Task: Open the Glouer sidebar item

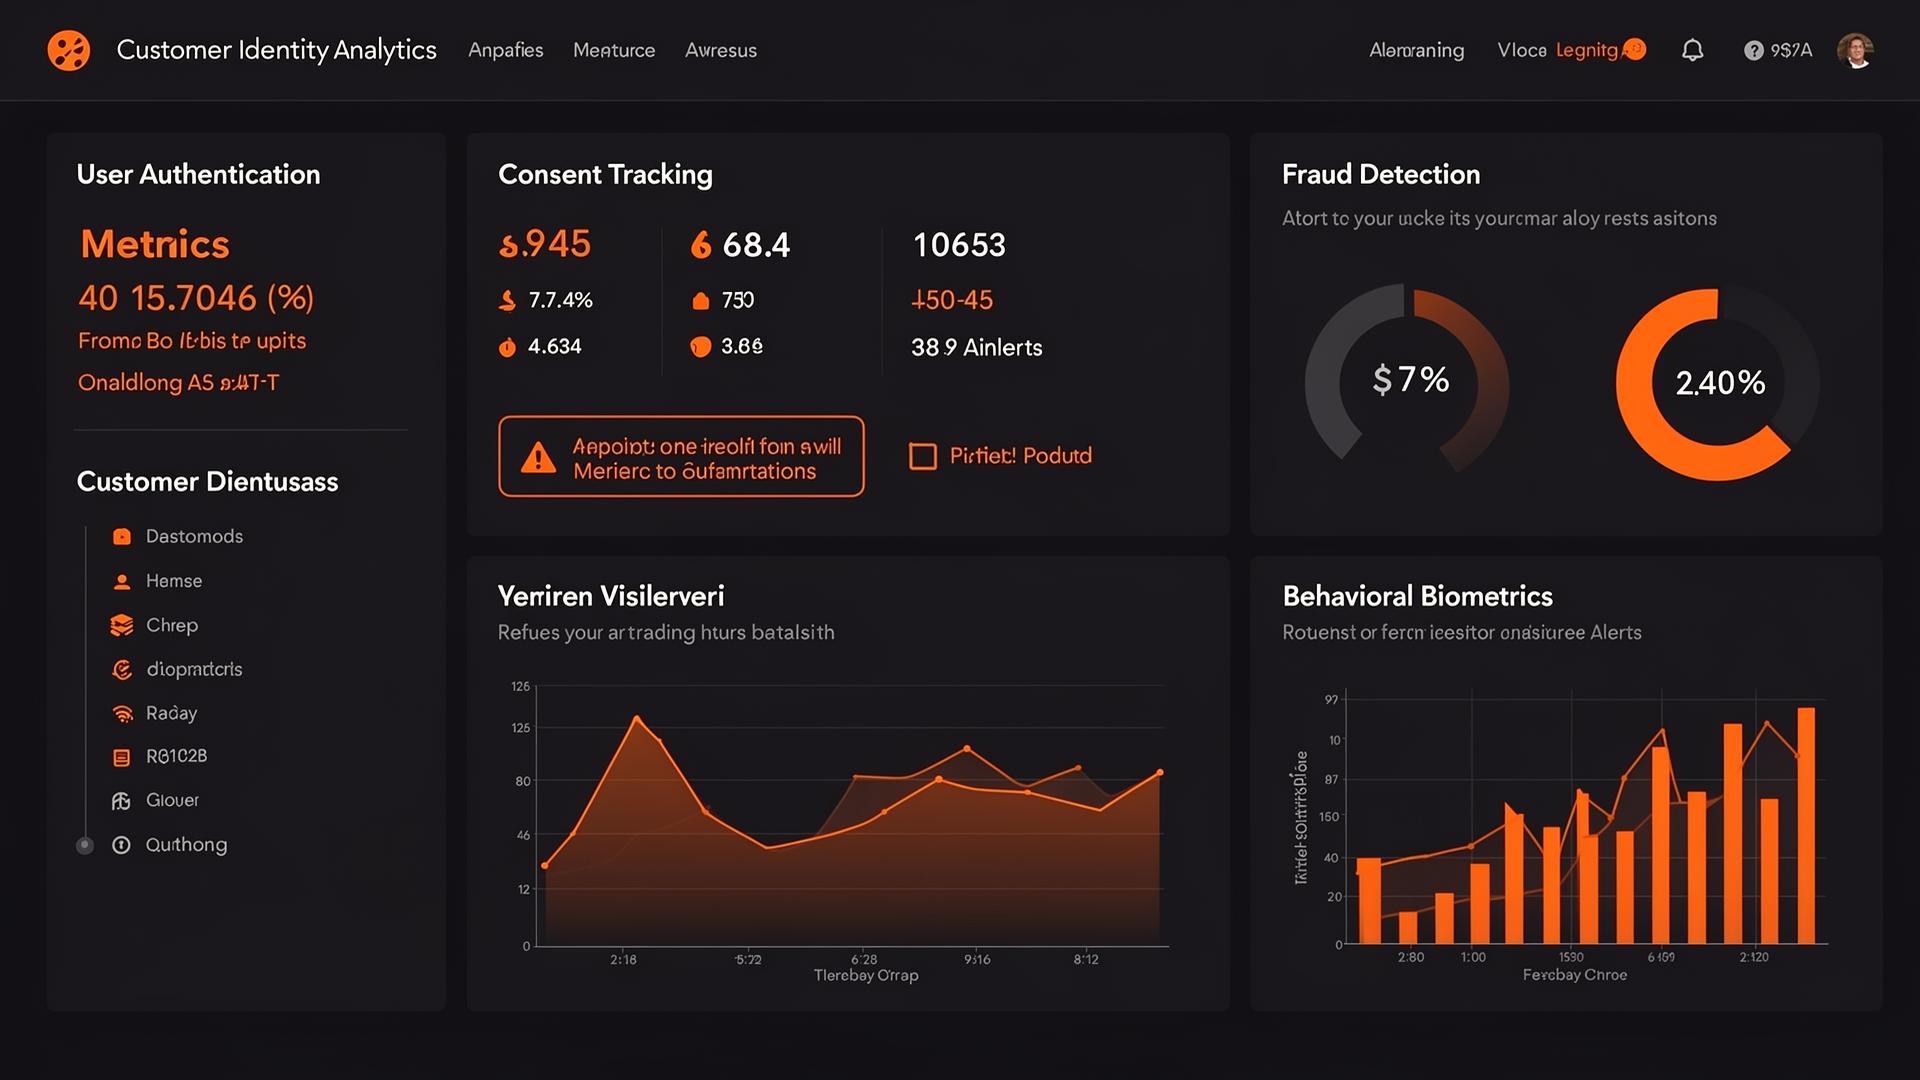Action: [172, 800]
